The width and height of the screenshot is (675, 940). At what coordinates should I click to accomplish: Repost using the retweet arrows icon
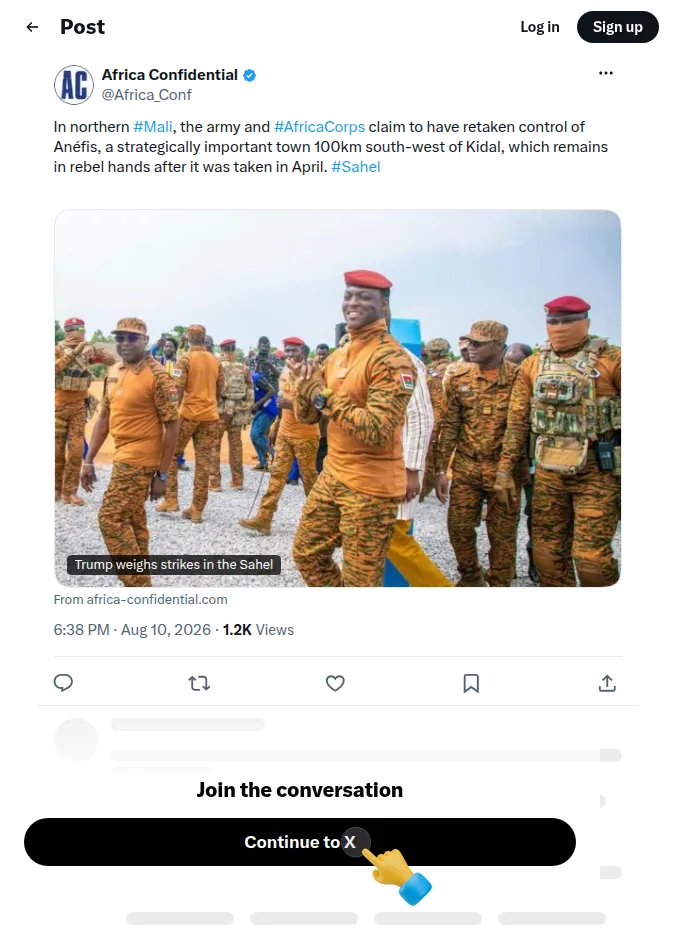click(199, 683)
